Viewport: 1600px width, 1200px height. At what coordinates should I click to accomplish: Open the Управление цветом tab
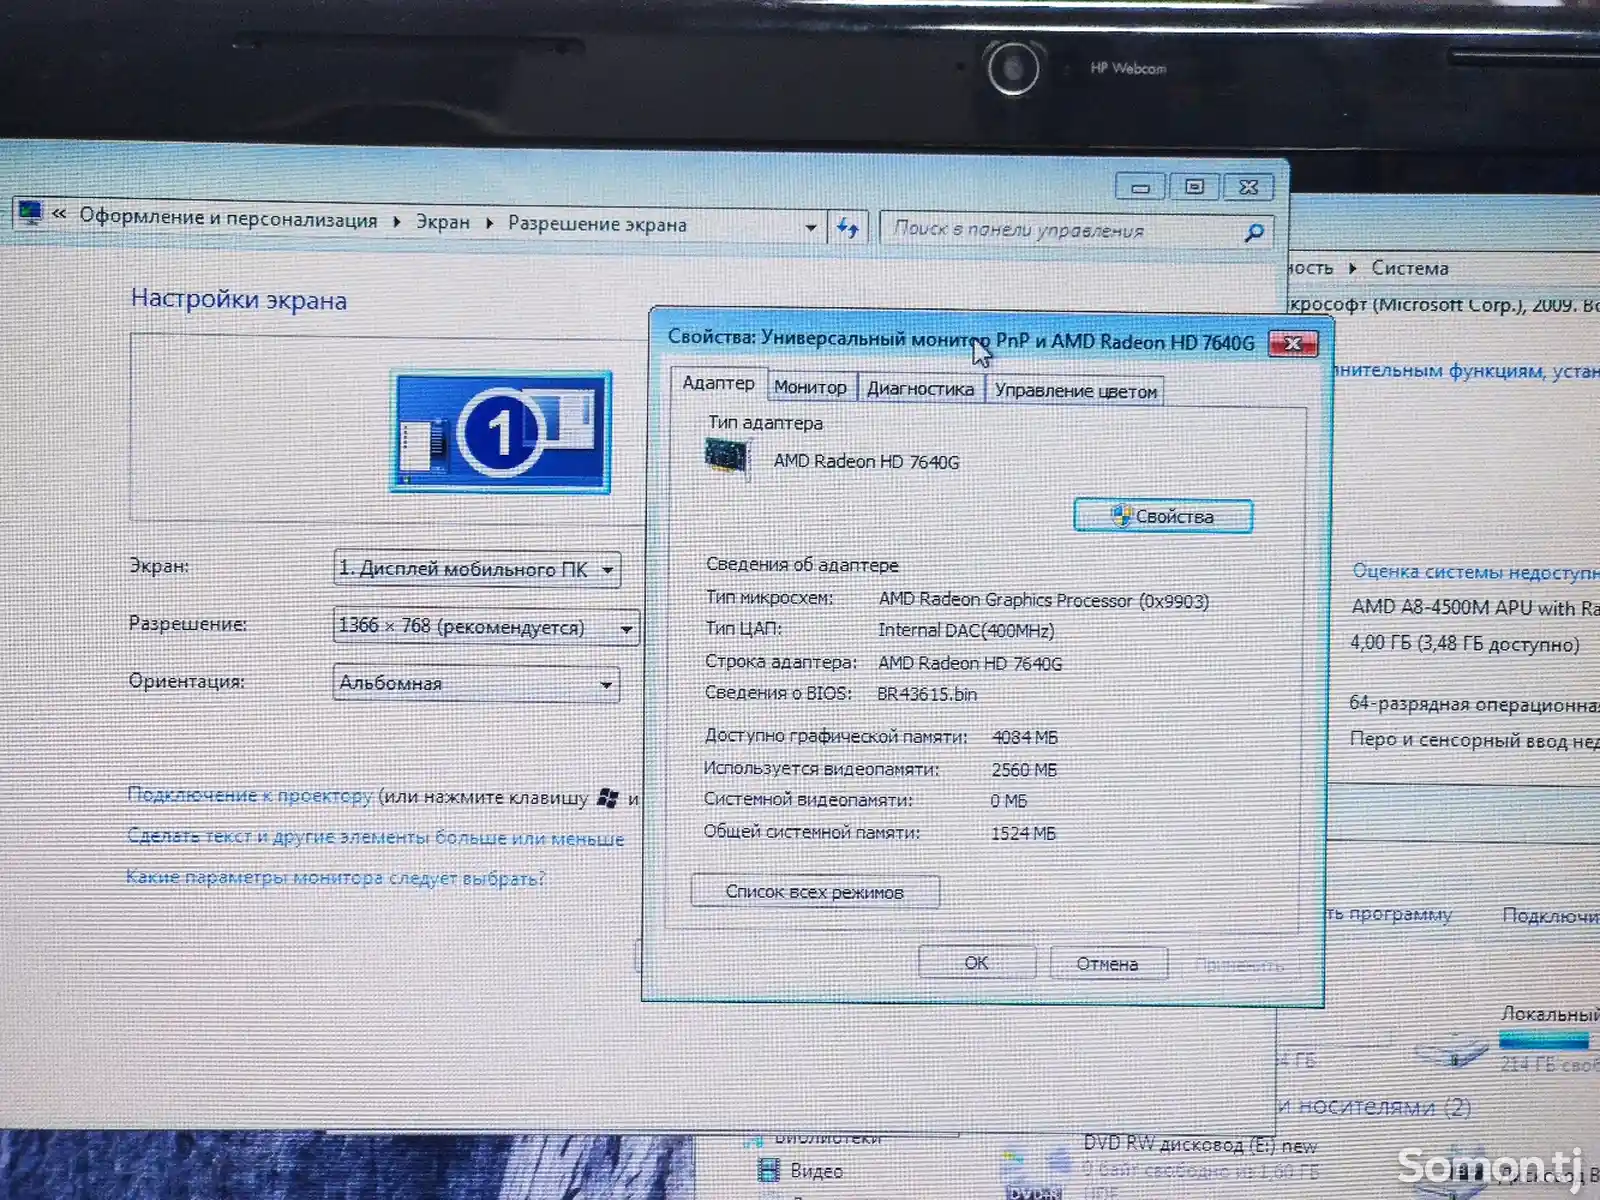(1076, 391)
